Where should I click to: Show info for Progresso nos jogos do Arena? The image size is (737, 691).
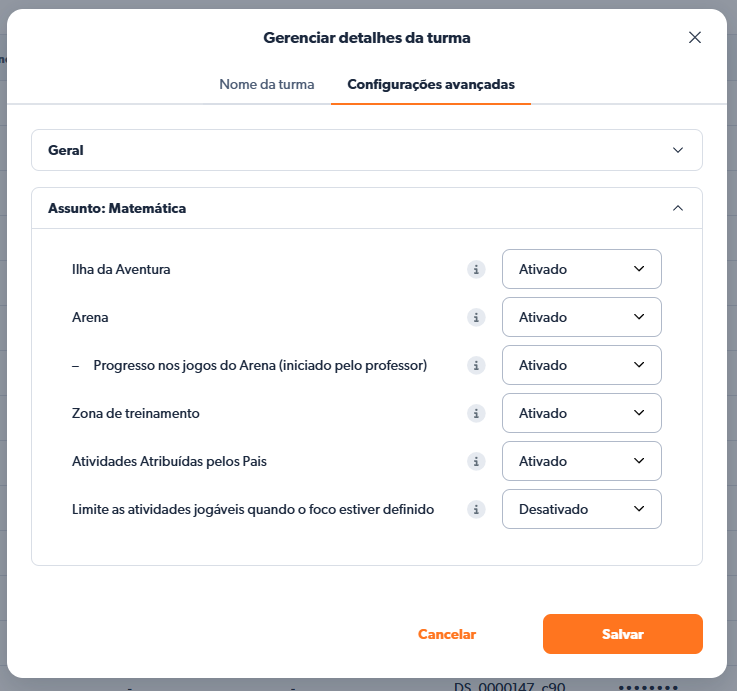476,365
